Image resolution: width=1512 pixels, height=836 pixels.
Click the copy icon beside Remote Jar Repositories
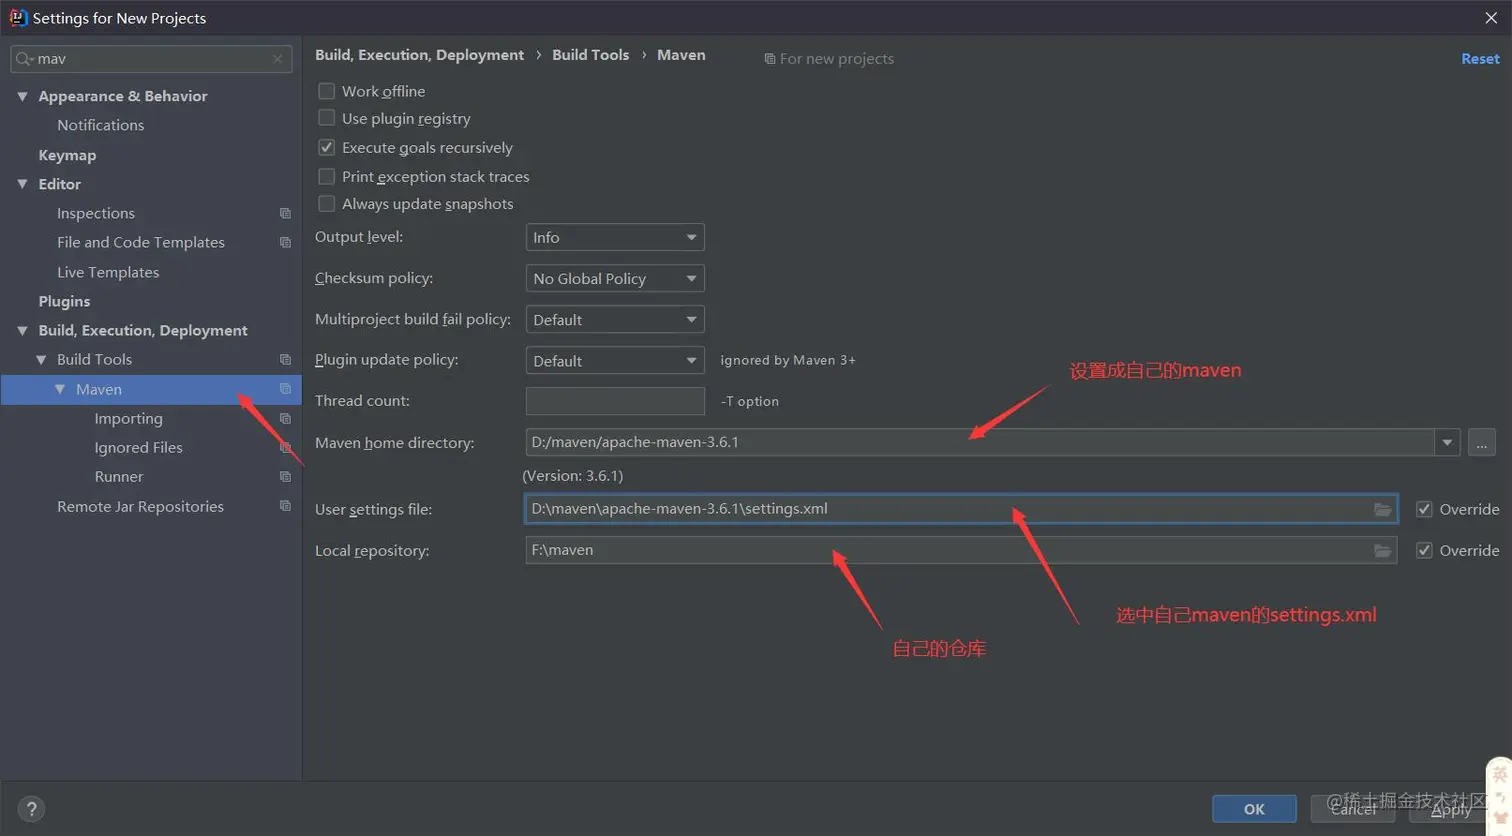point(285,507)
